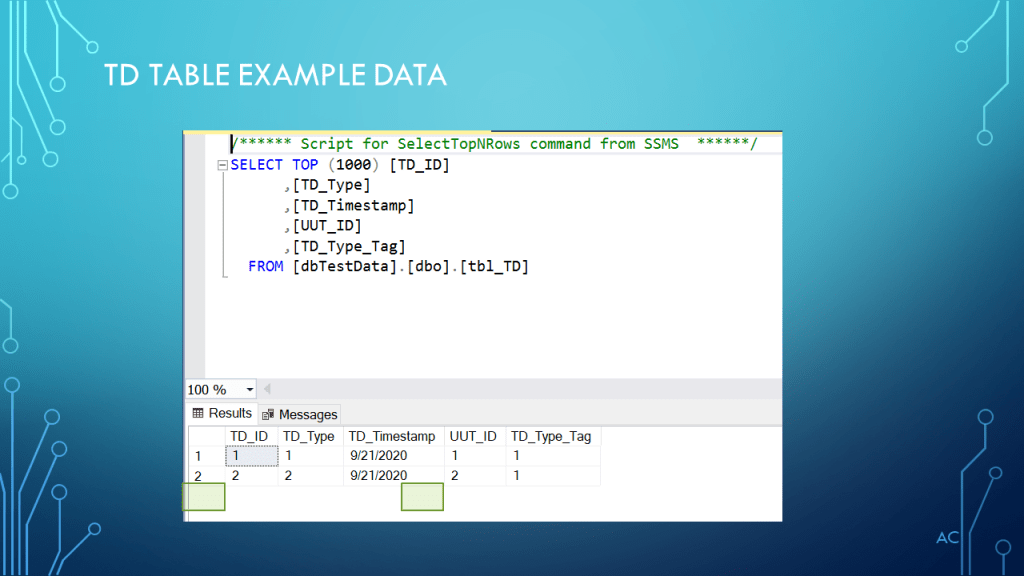Viewport: 1024px width, 576px height.
Task: Click the AC initials in bottom corner
Action: click(946, 537)
